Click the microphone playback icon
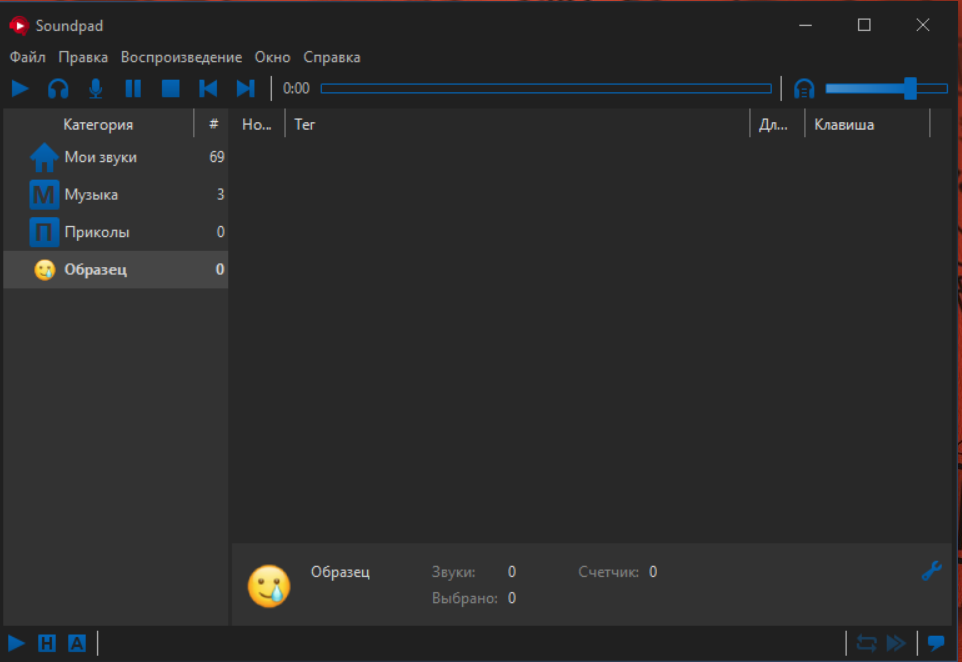 96,88
